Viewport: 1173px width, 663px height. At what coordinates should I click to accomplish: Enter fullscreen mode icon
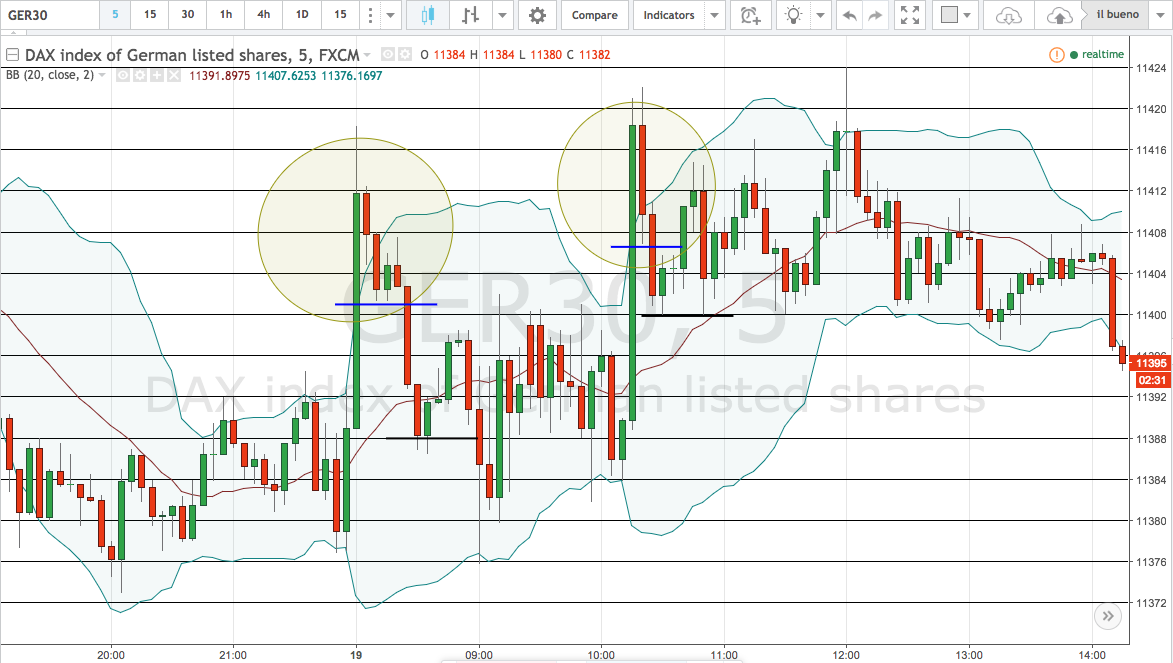coord(910,15)
